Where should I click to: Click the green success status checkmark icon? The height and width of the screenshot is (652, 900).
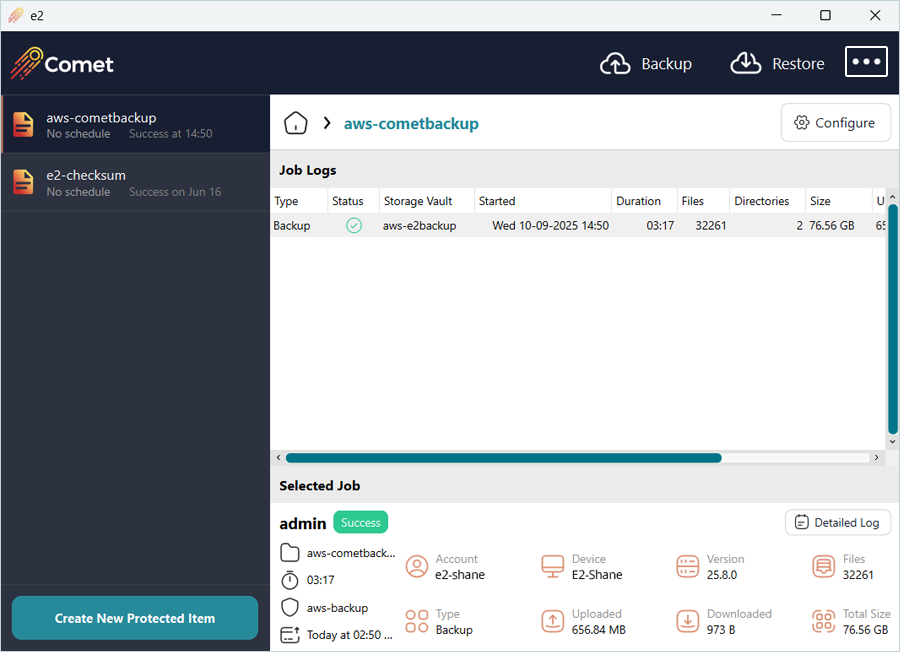tap(354, 226)
